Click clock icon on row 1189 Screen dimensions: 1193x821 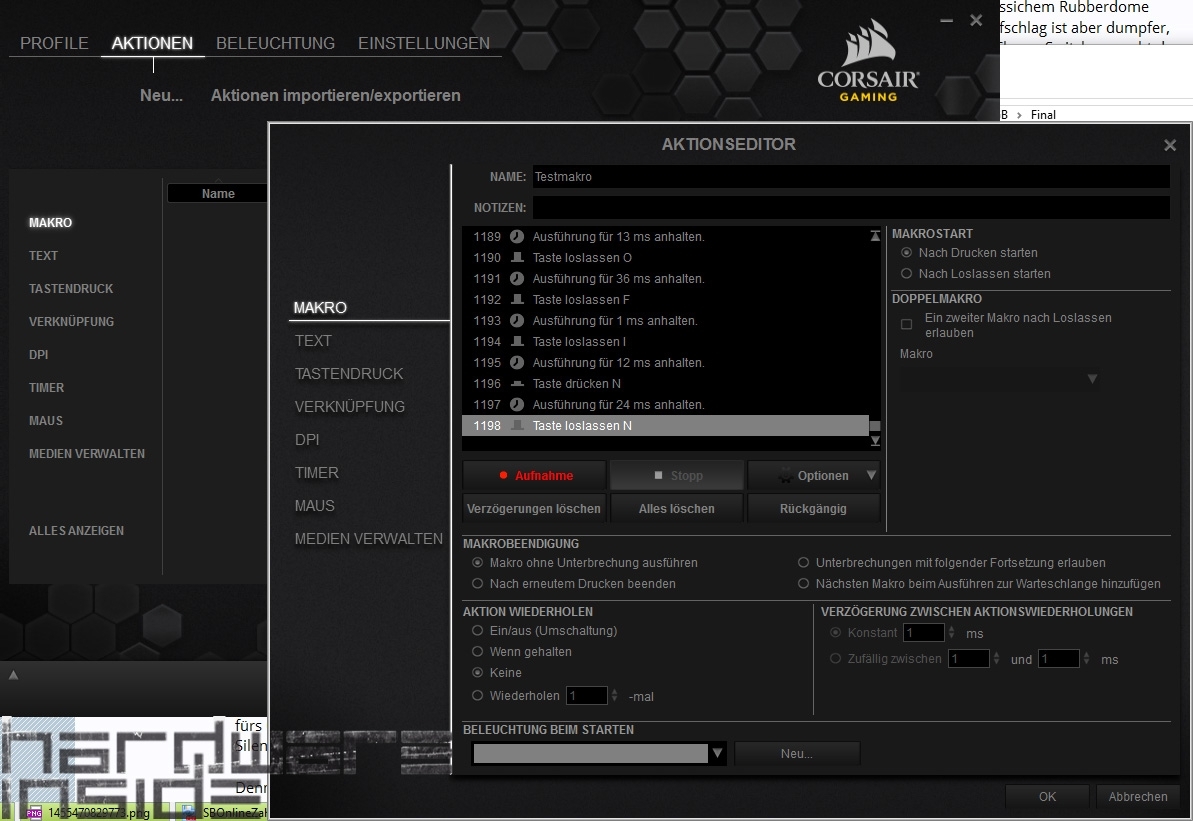pyautogui.click(x=517, y=237)
